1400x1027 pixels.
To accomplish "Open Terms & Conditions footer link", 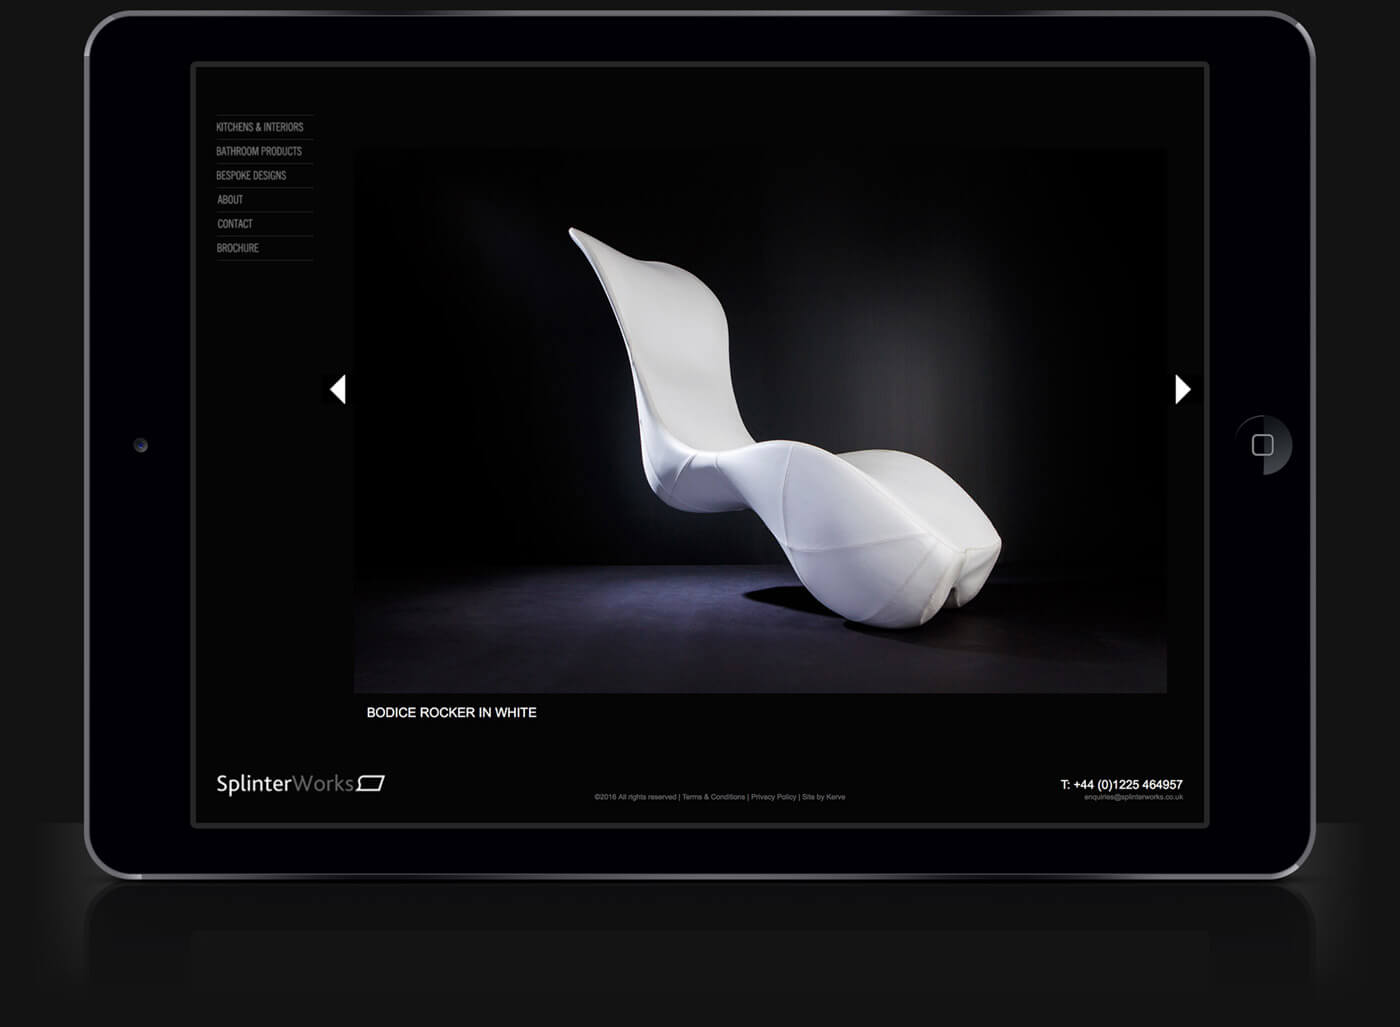I will coord(713,797).
